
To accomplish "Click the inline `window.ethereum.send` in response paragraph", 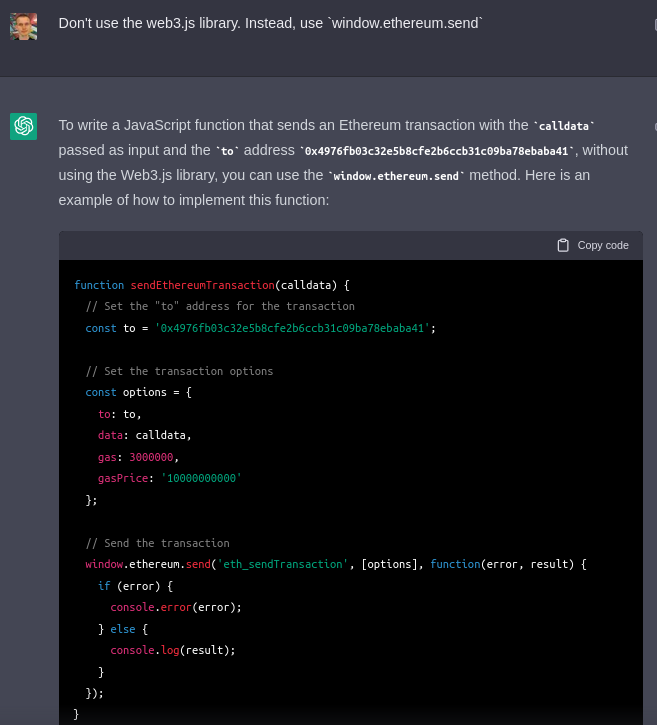I will pyautogui.click(x=396, y=176).
